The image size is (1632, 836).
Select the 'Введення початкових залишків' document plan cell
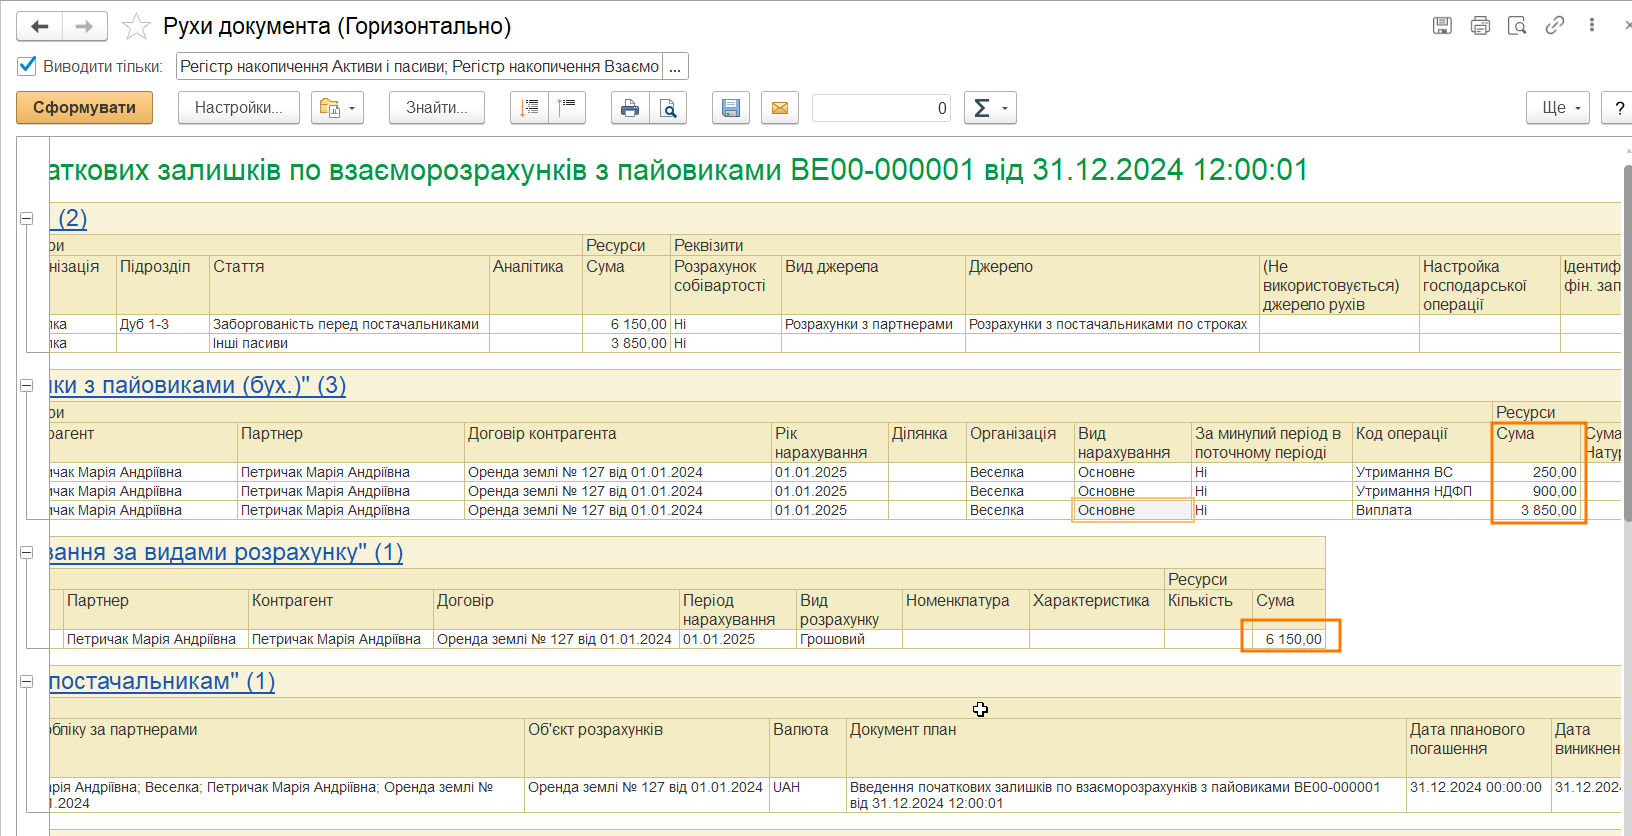1126,795
